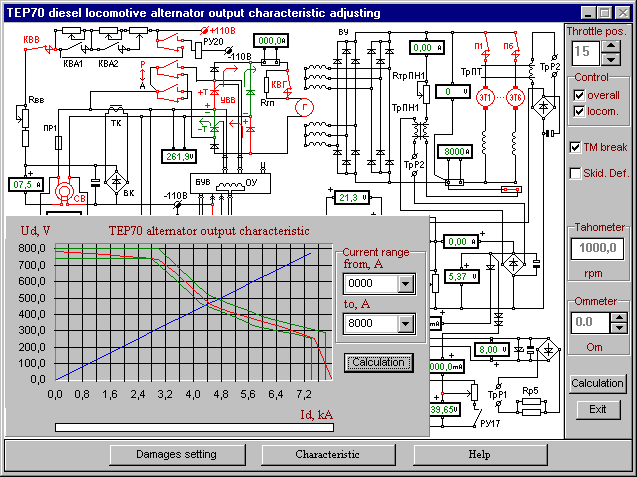Uncheck the overall control checkbox
This screenshot has width=637, height=477.
pos(579,95)
